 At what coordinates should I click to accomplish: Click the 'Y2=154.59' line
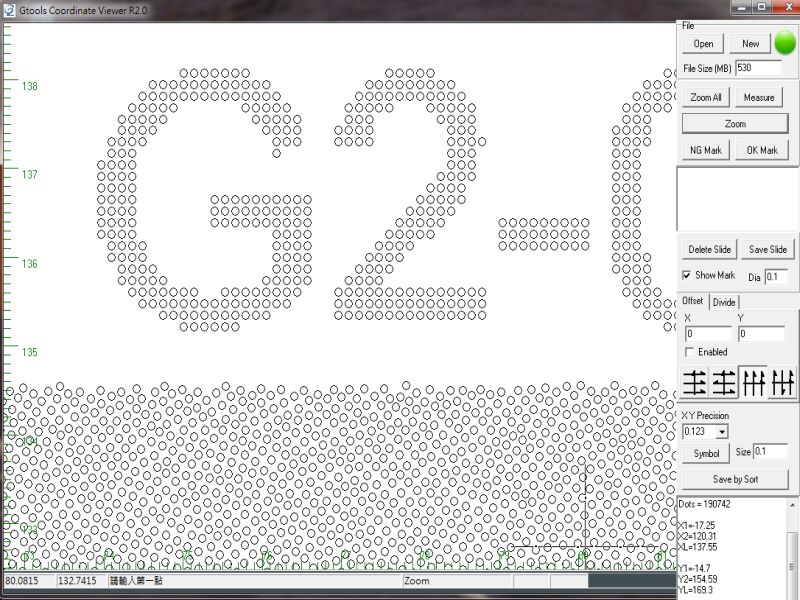tap(697, 579)
